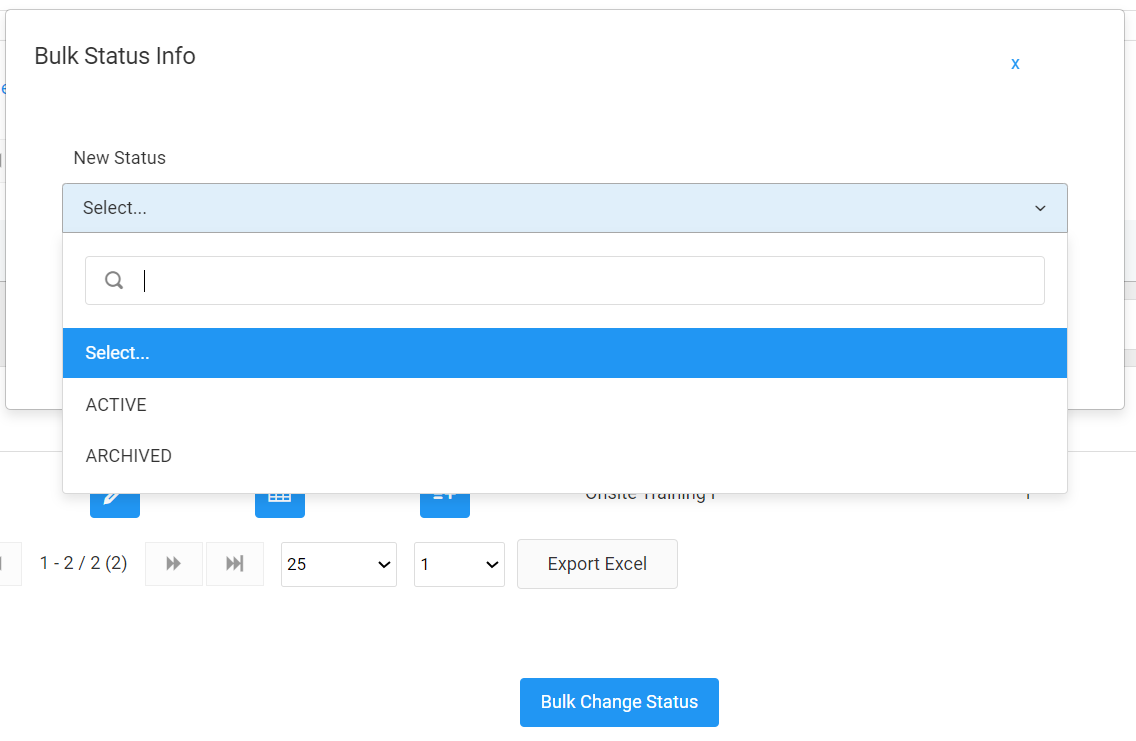Viewport: 1136px width, 741px height.
Task: Go to next page with double-arrow icon
Action: coord(174,564)
